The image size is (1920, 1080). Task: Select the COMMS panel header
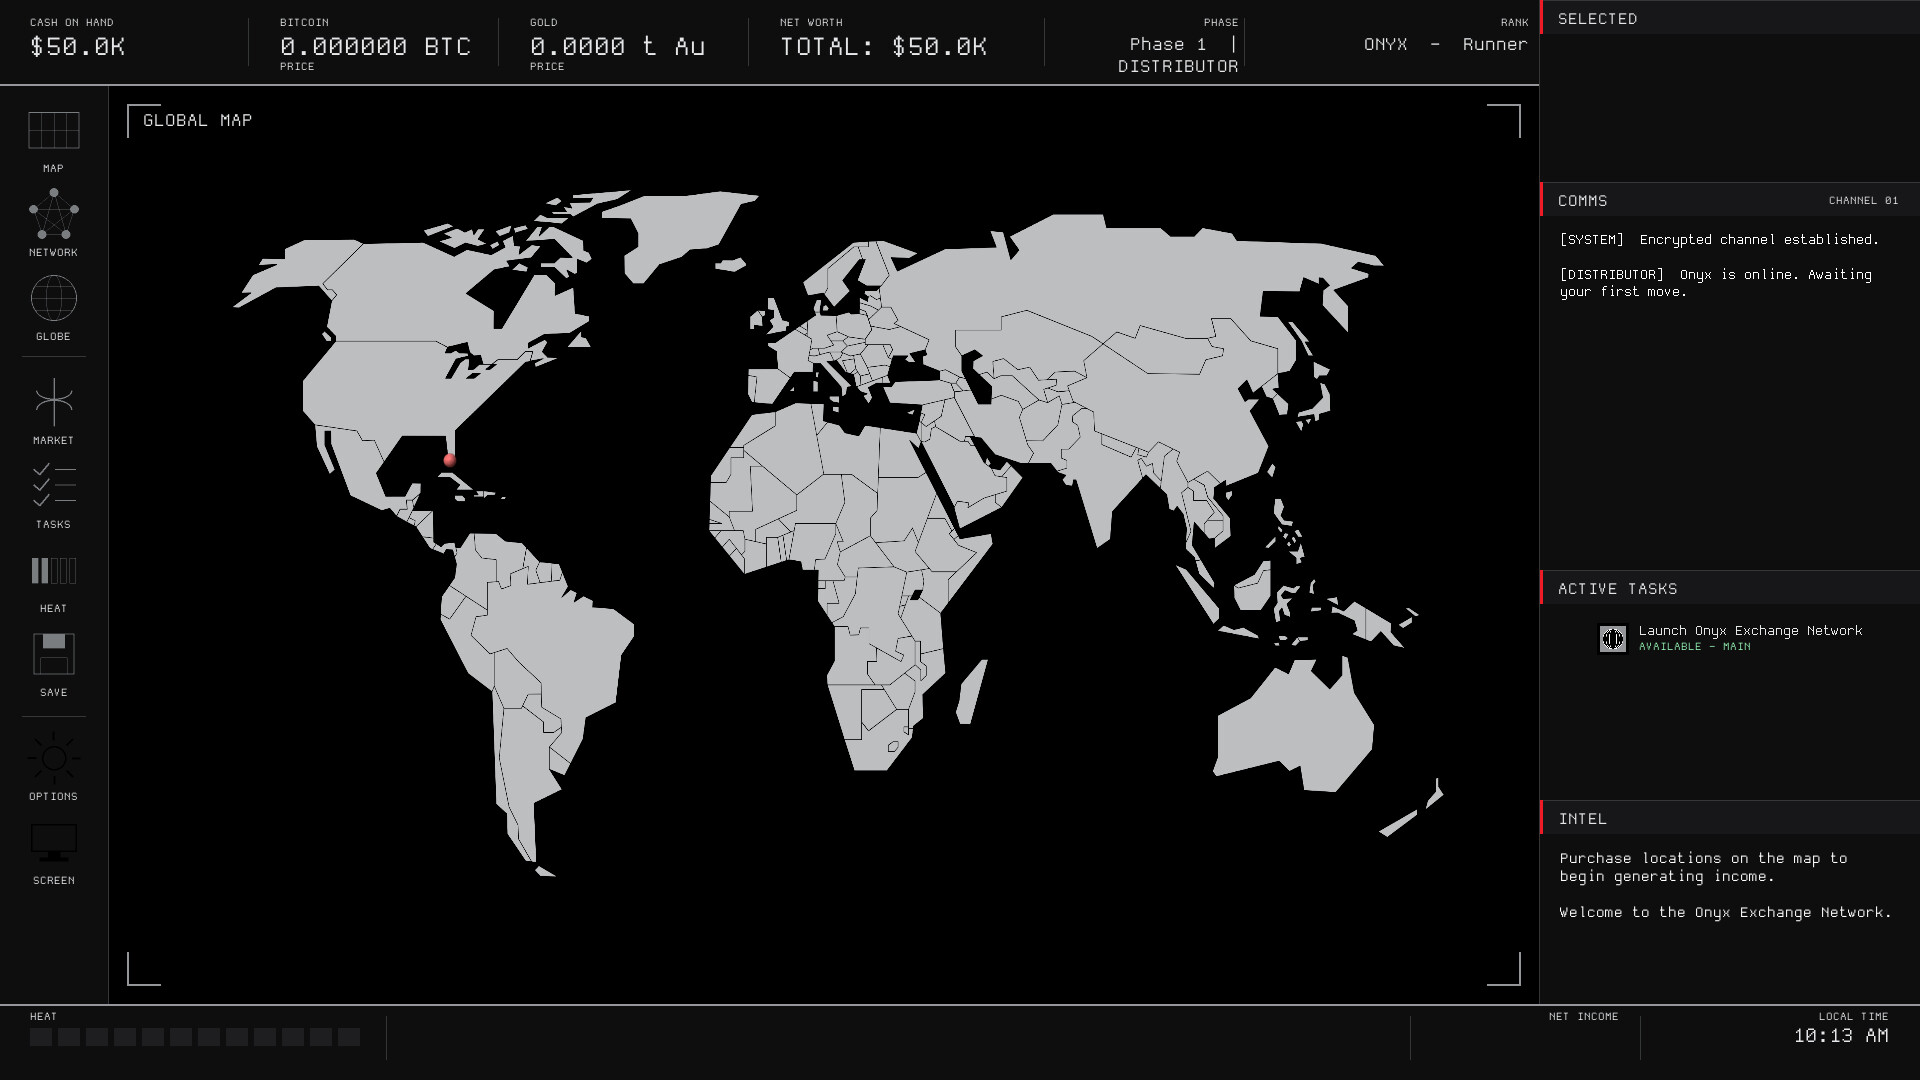[1730, 200]
